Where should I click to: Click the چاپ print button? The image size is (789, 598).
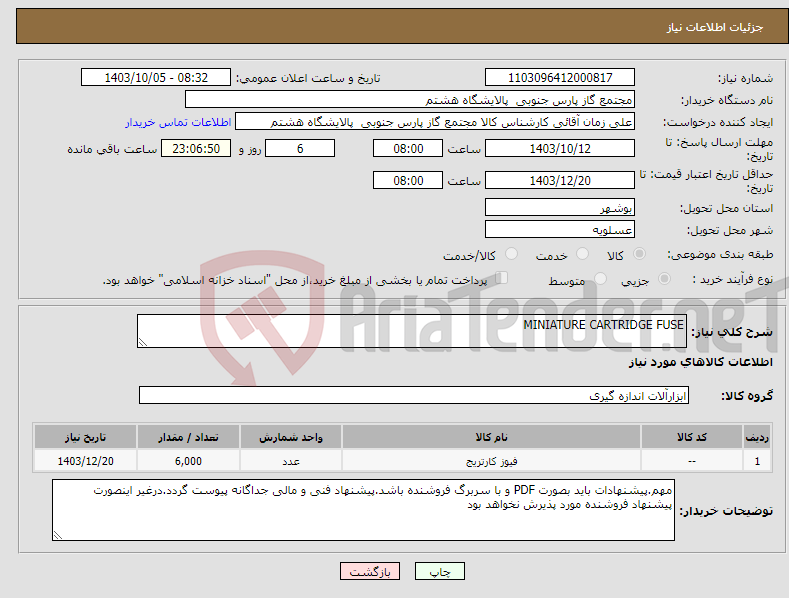(x=440, y=571)
